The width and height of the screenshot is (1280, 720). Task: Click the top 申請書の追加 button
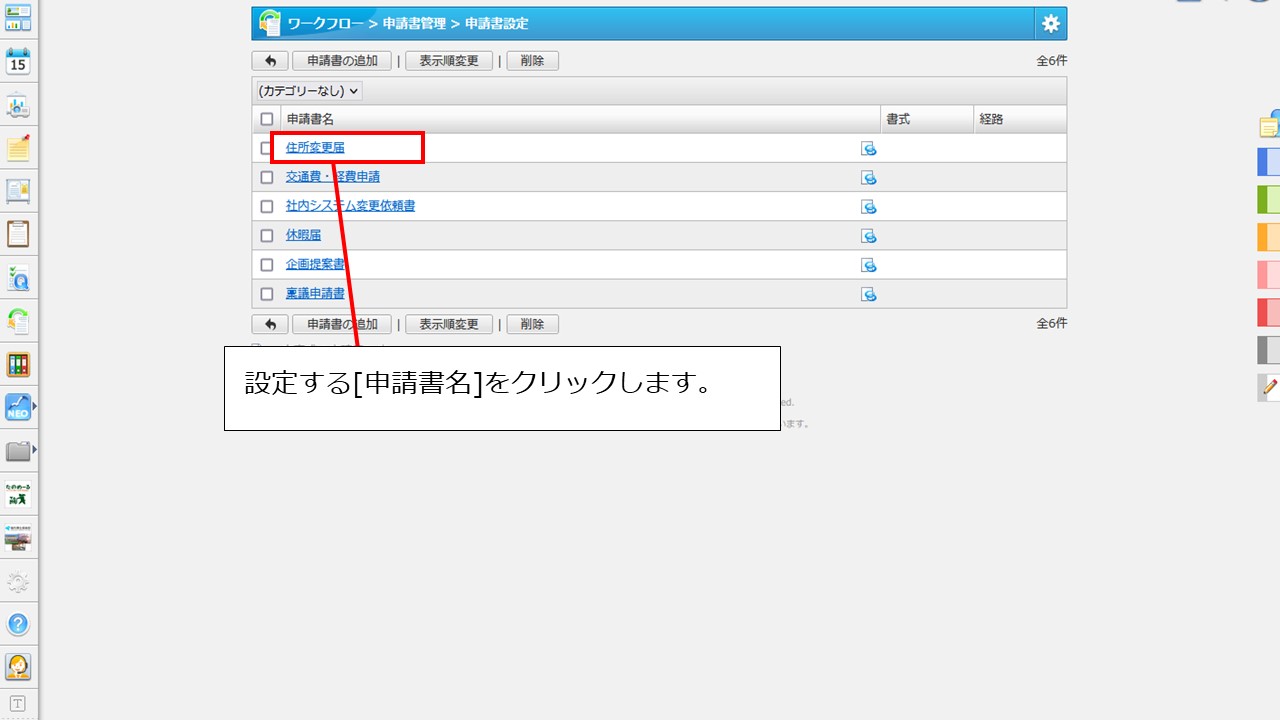point(342,61)
